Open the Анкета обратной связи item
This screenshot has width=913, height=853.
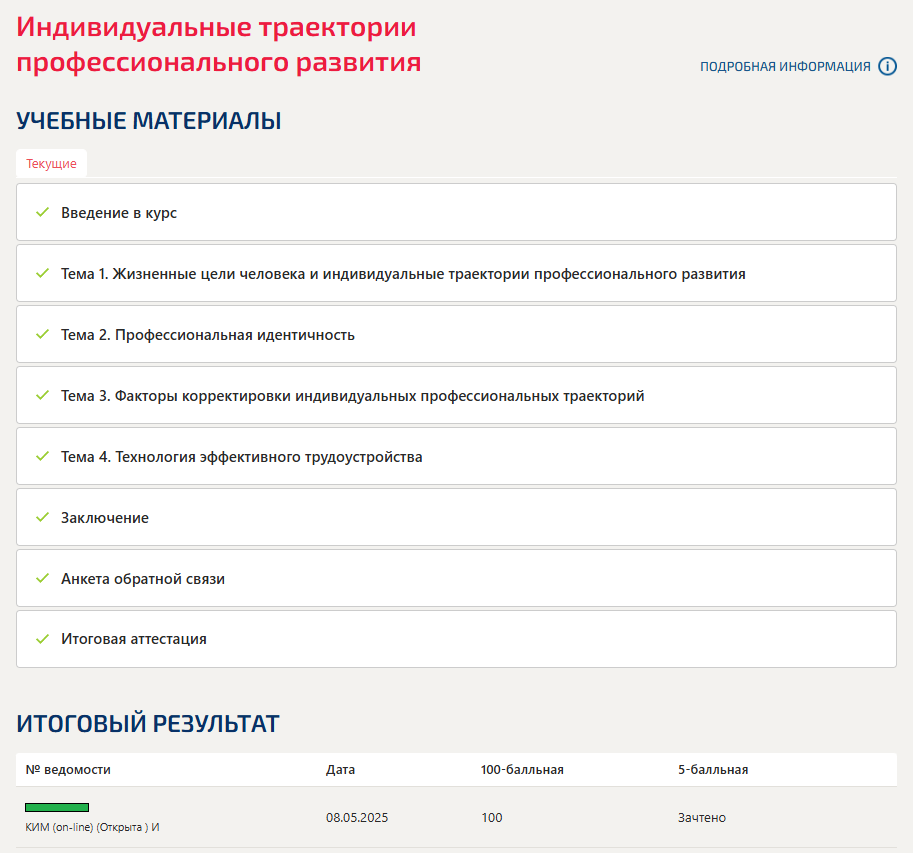tap(456, 579)
